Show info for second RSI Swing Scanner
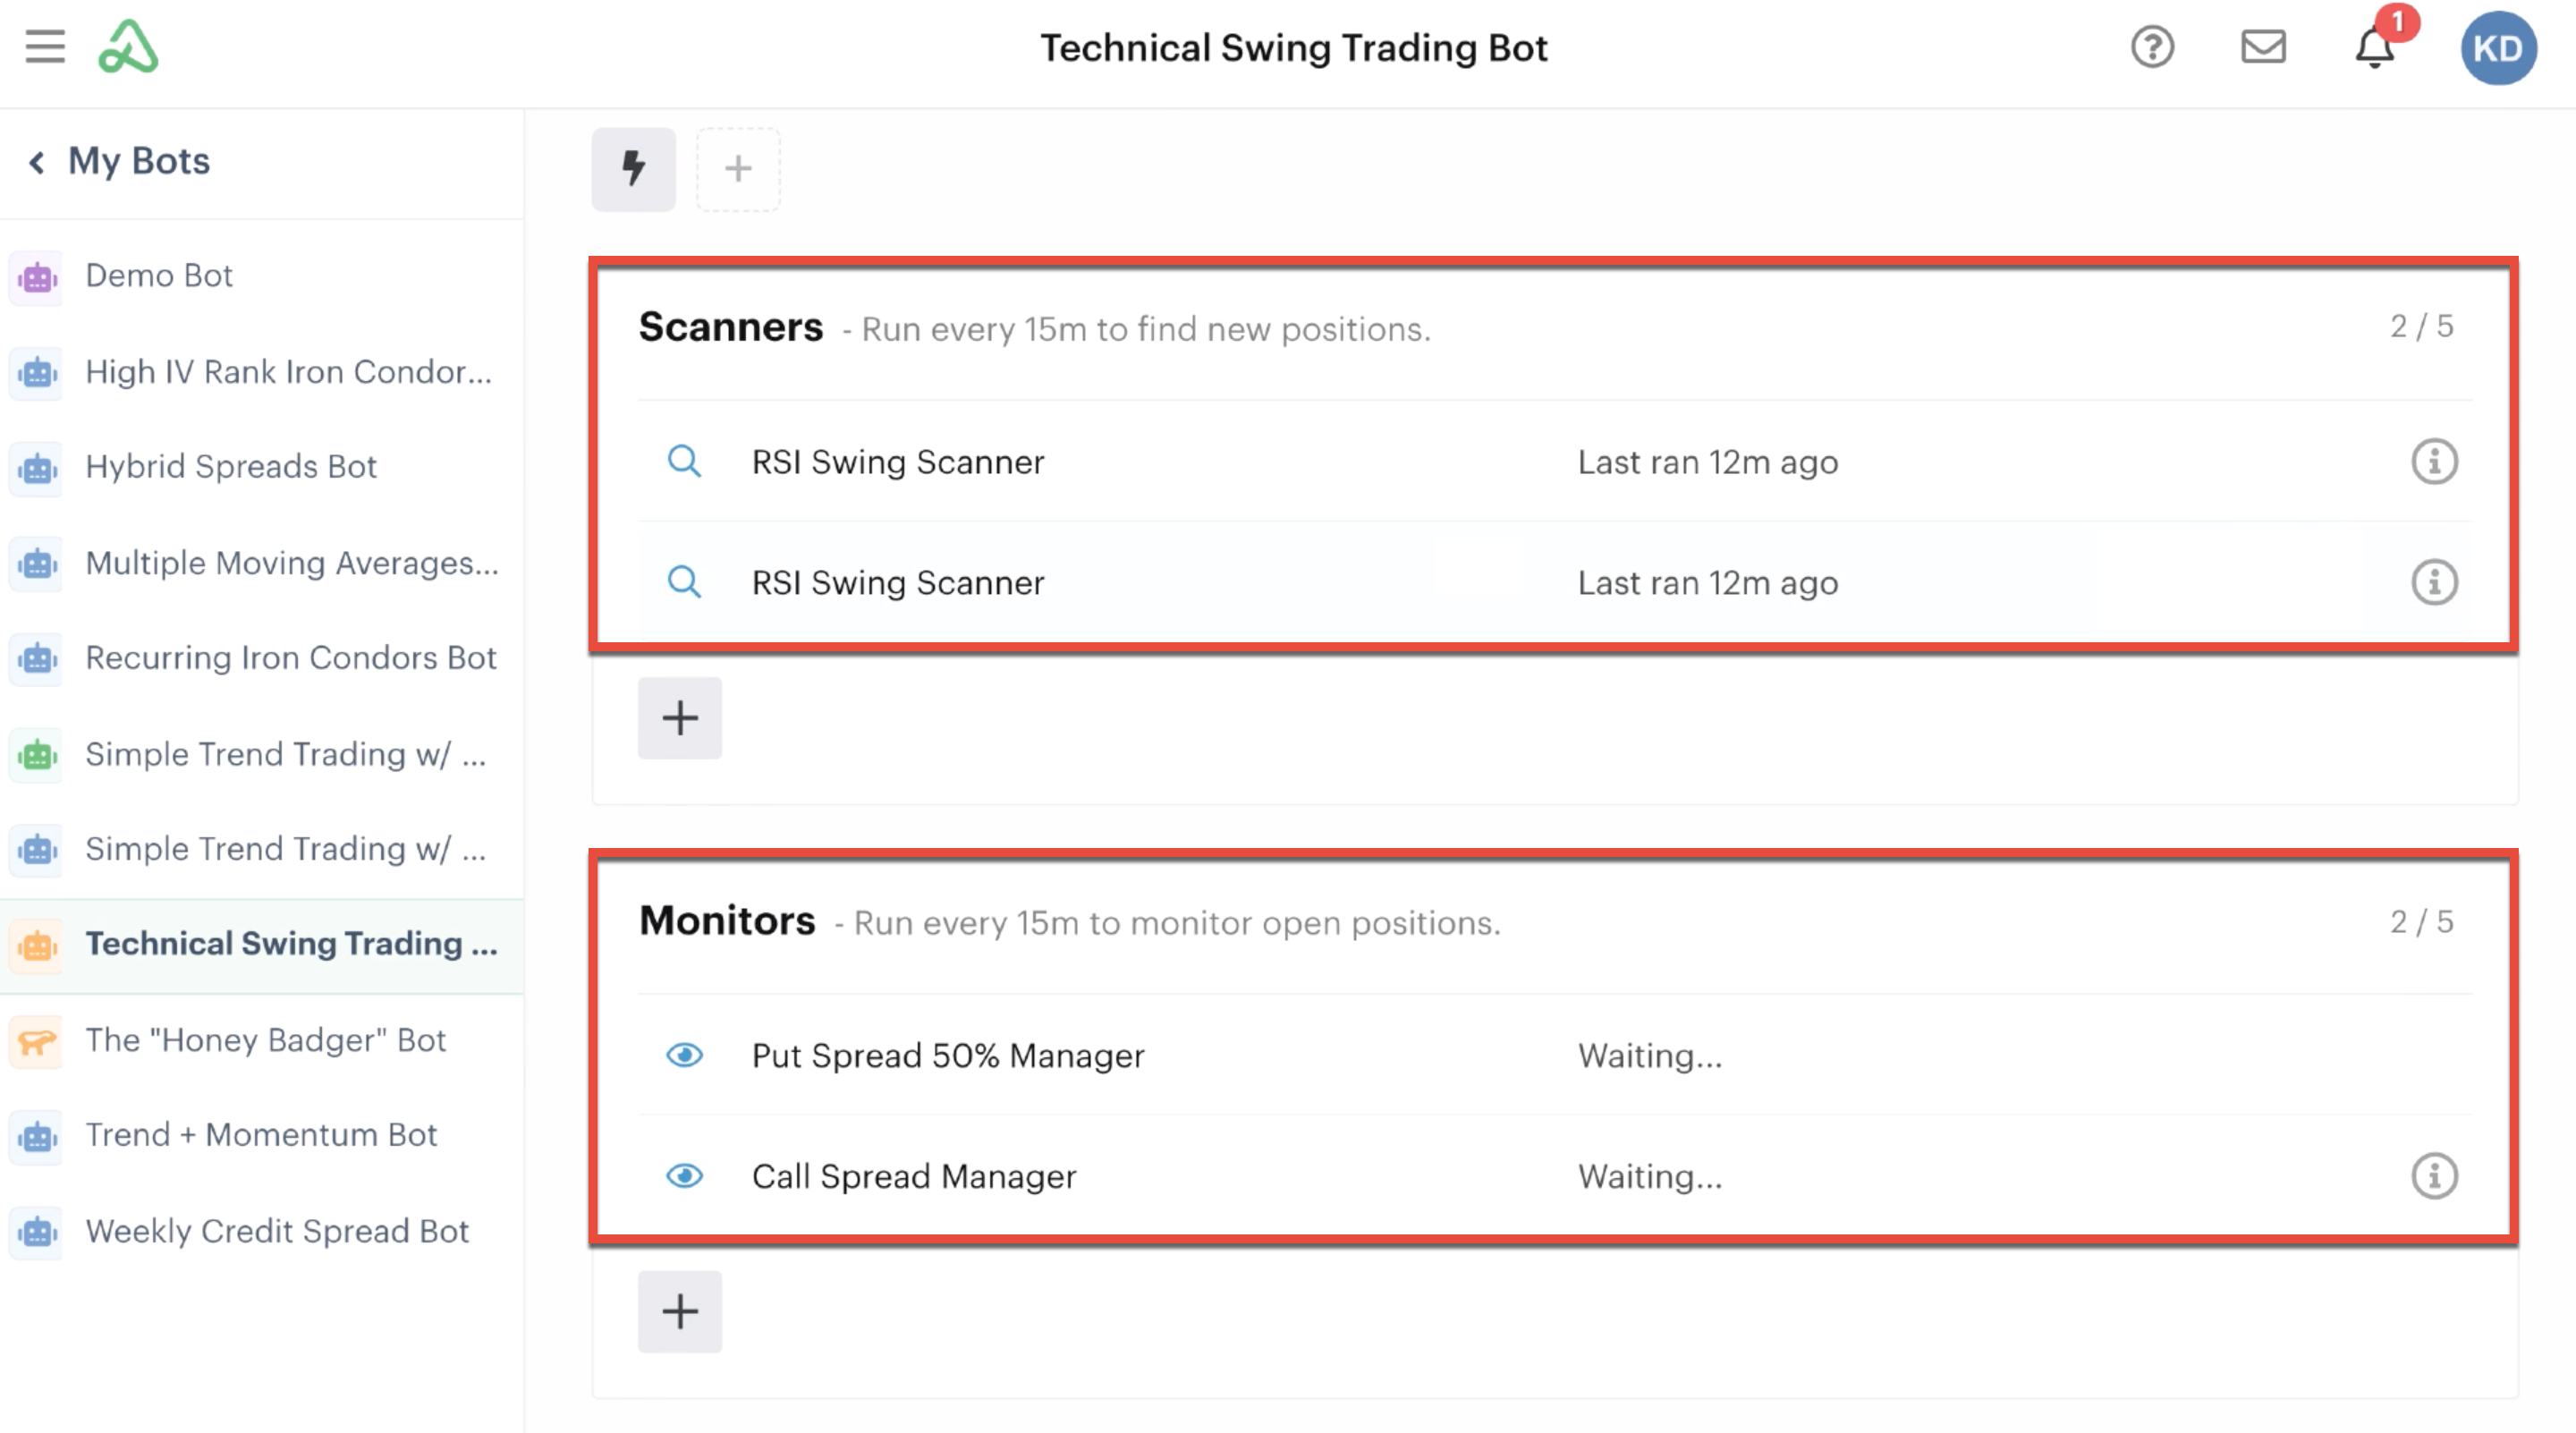The height and width of the screenshot is (1433, 2576). [x=2434, y=582]
